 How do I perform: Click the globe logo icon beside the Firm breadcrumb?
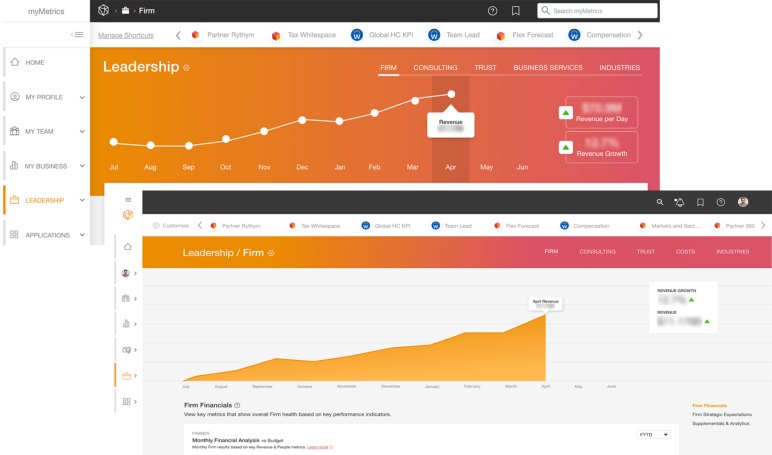point(103,10)
